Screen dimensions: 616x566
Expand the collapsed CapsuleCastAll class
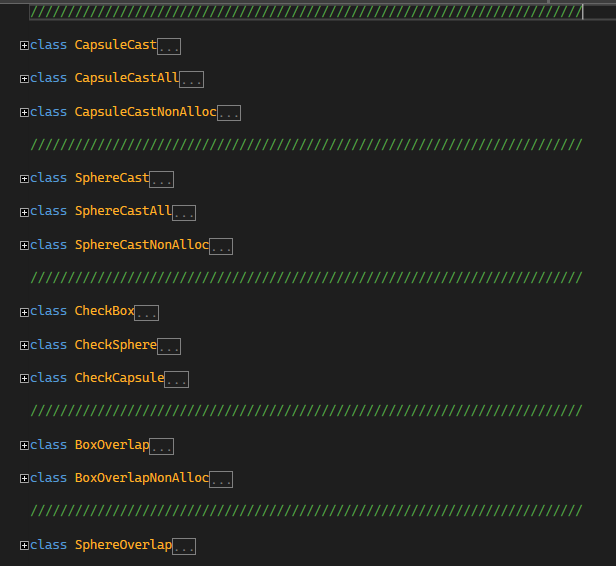24,78
